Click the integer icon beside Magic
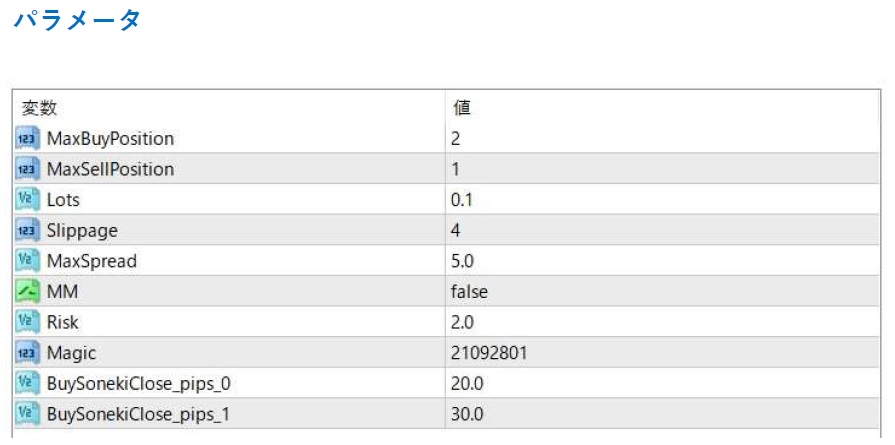 coord(27,352)
